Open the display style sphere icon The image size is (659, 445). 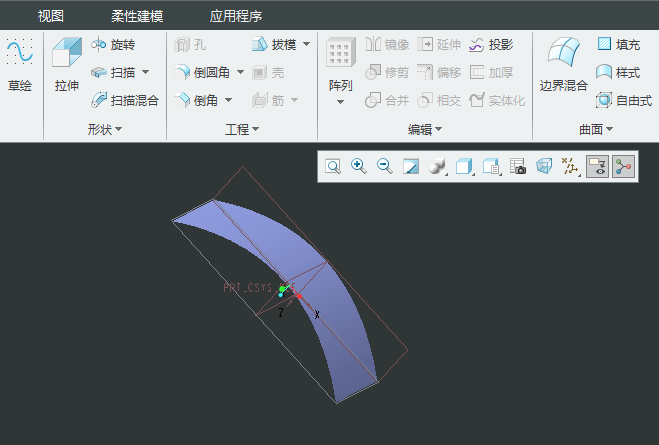click(437, 166)
